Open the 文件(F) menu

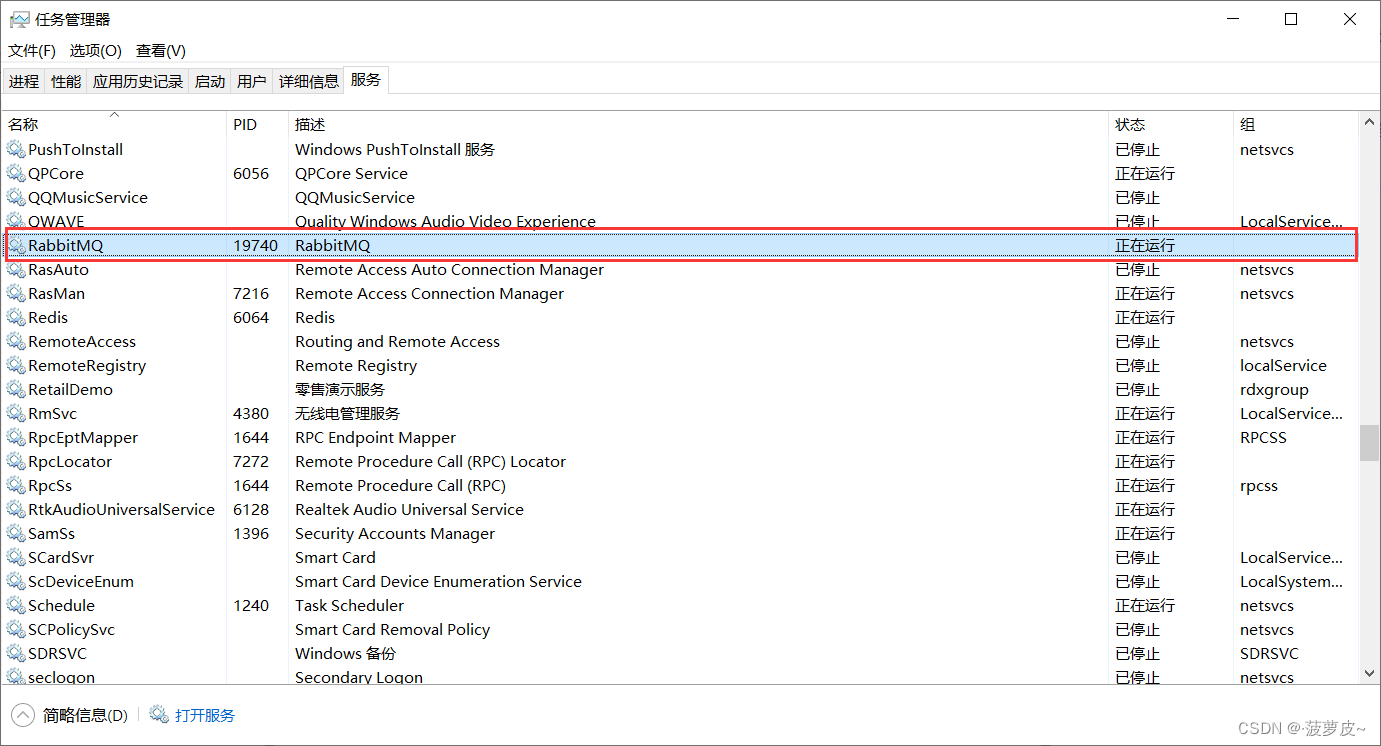tap(32, 50)
